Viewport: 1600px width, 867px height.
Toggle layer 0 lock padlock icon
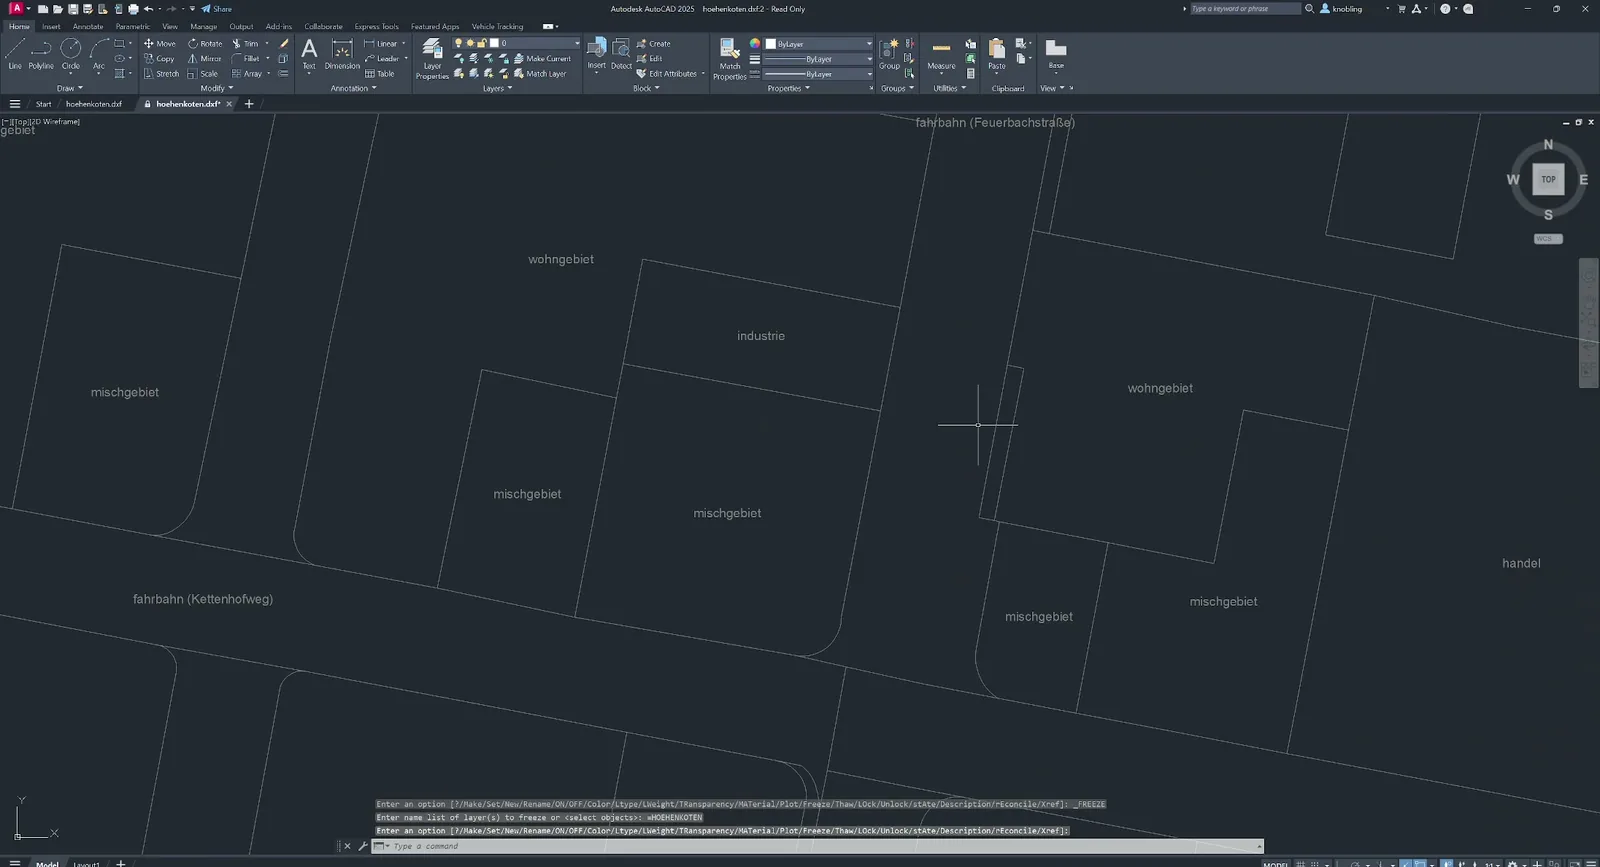[x=481, y=43]
